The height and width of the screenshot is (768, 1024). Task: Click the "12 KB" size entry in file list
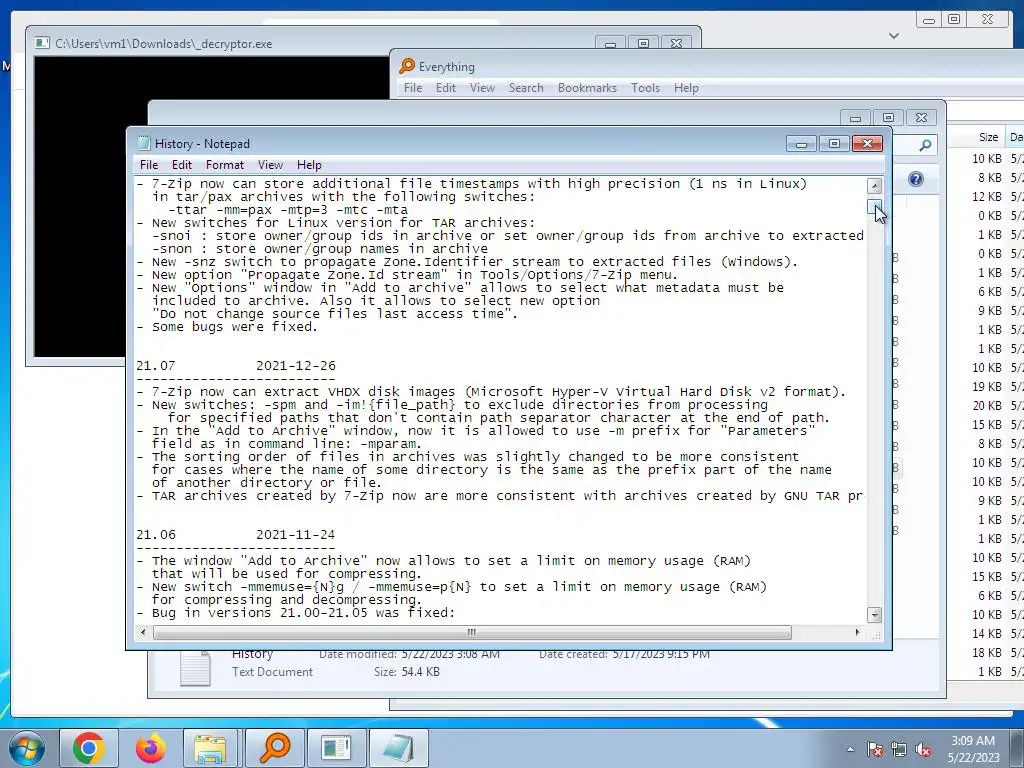point(987,197)
